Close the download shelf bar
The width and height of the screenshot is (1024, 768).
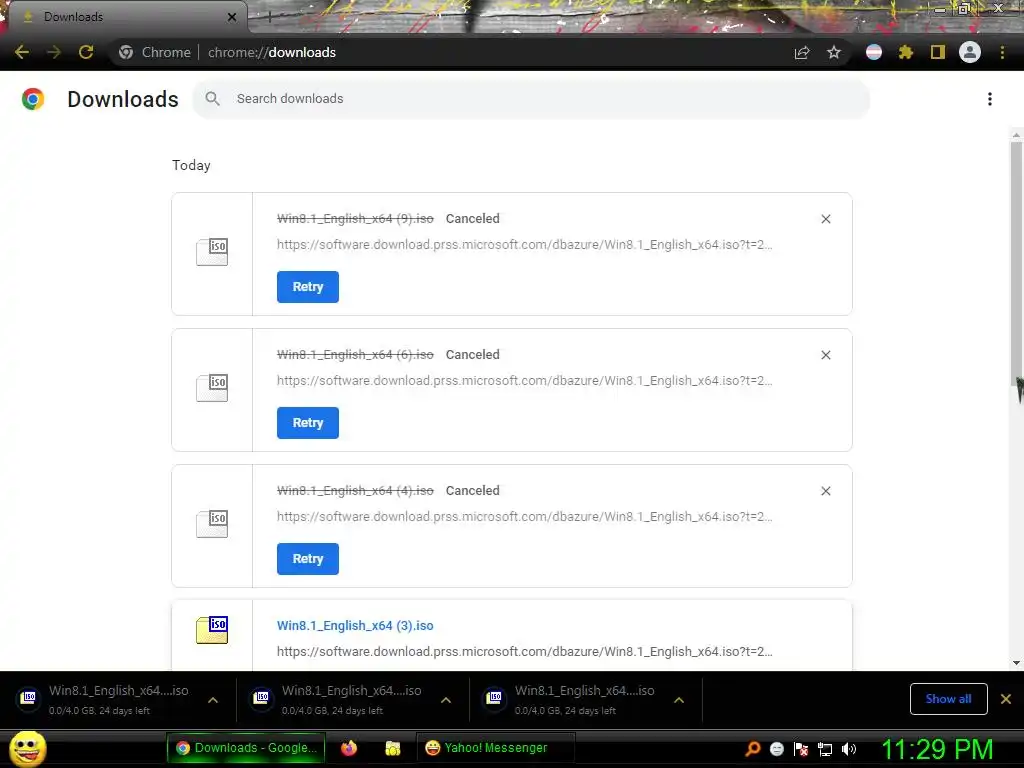click(1006, 699)
